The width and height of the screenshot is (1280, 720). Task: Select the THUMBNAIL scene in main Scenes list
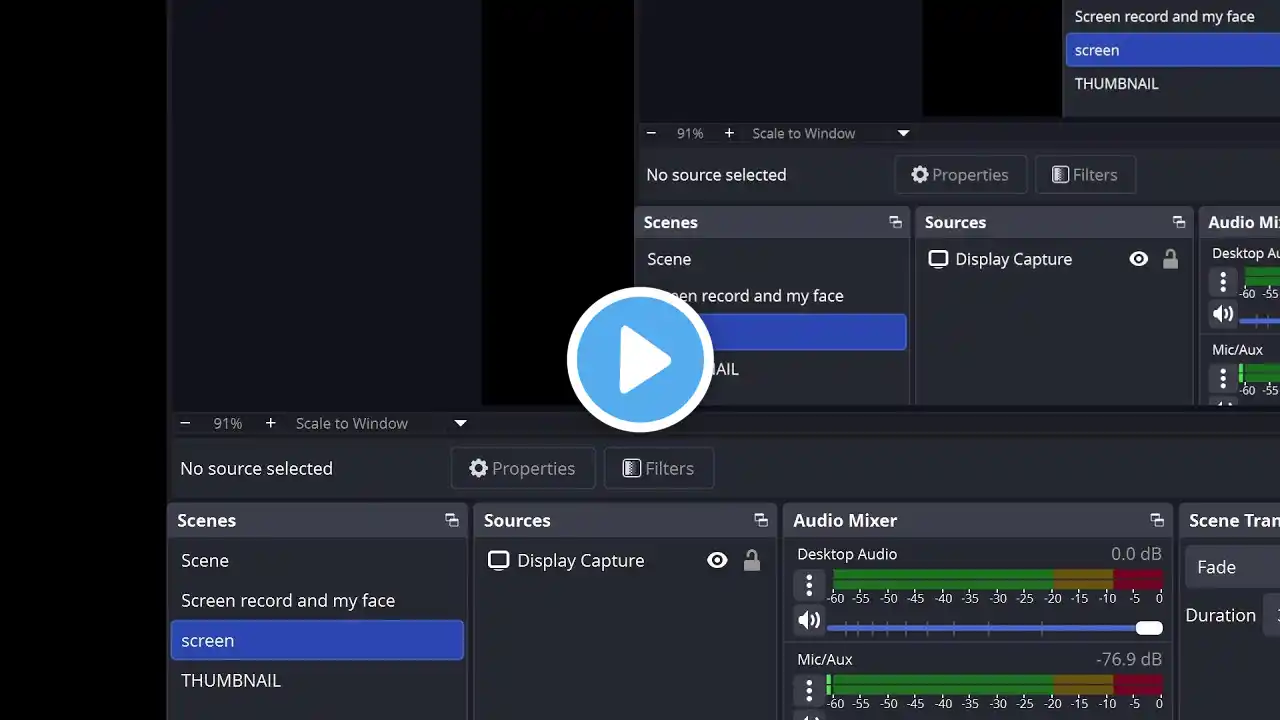[x=317, y=680]
